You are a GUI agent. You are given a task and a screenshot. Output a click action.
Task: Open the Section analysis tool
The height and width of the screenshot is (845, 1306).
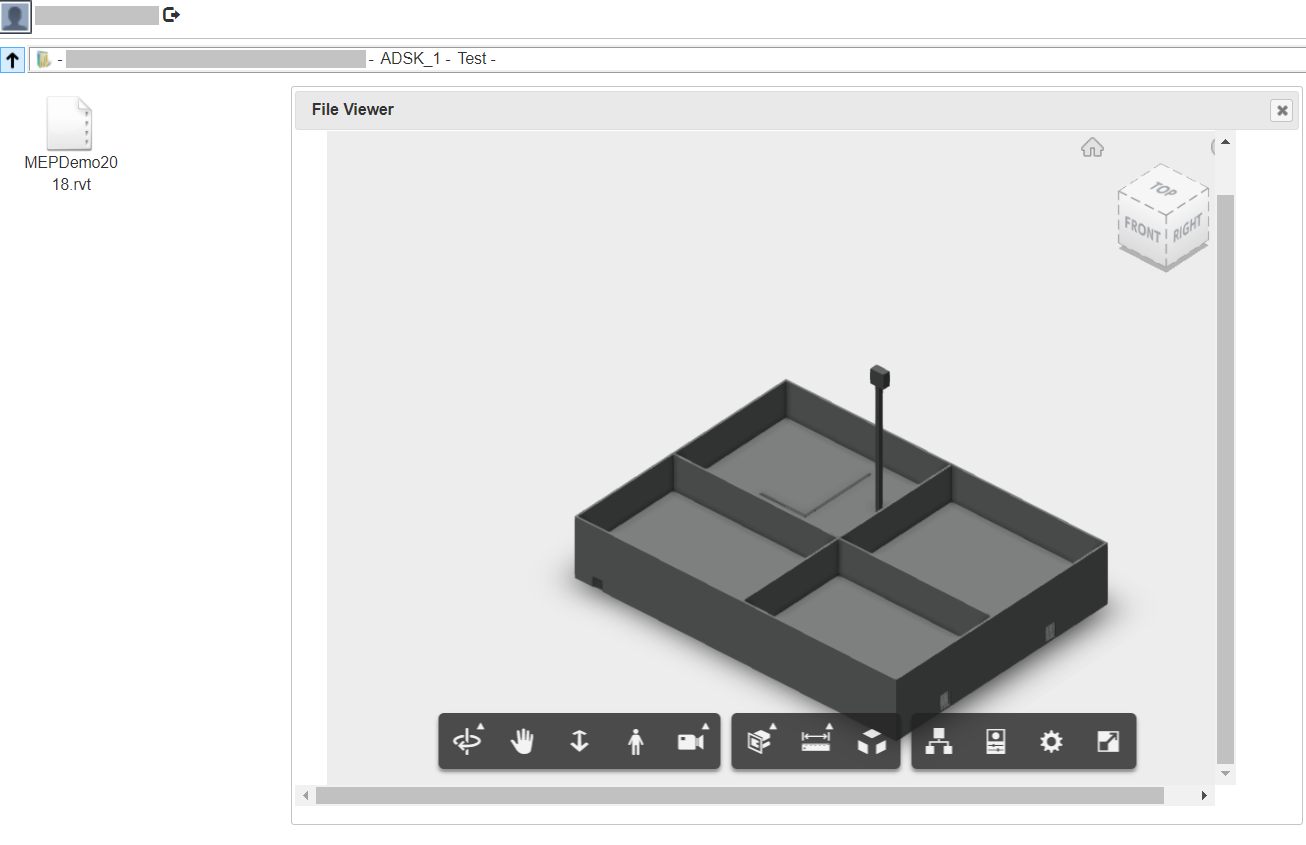pos(761,741)
